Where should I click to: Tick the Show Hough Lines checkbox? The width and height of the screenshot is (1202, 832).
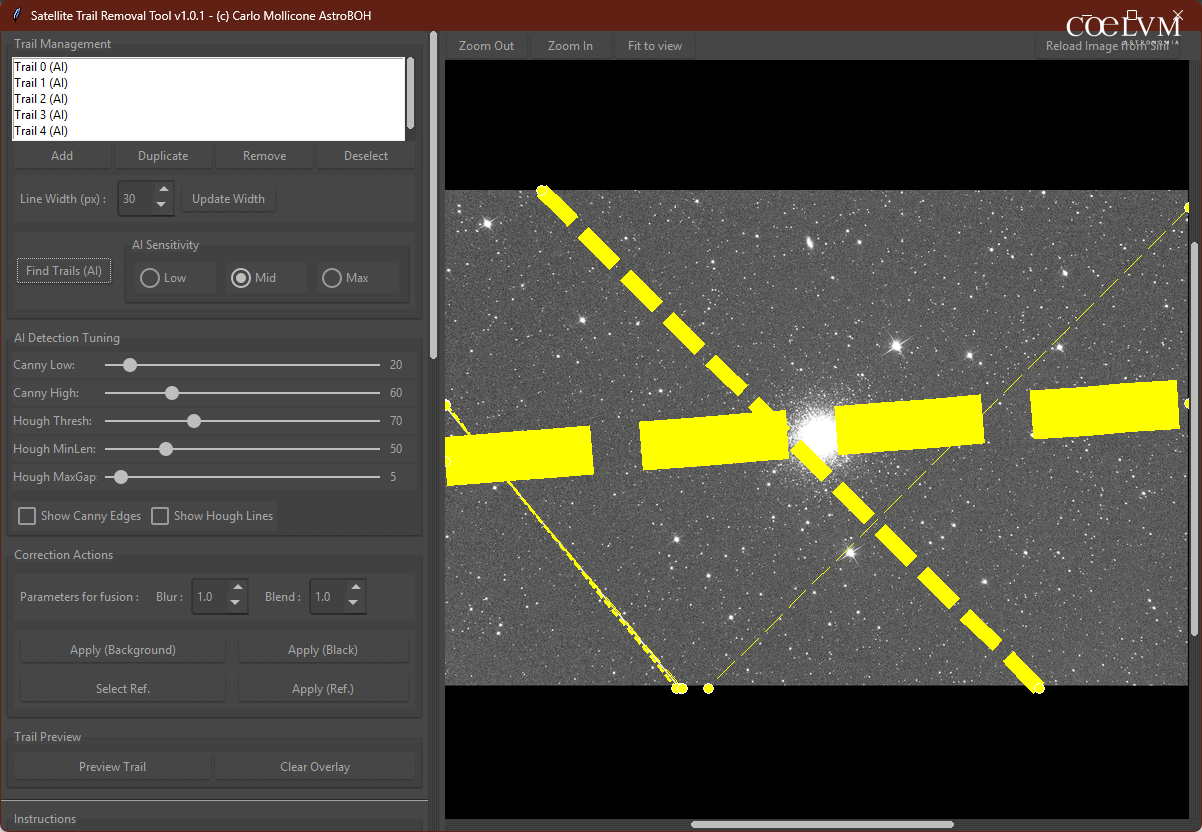[x=160, y=516]
